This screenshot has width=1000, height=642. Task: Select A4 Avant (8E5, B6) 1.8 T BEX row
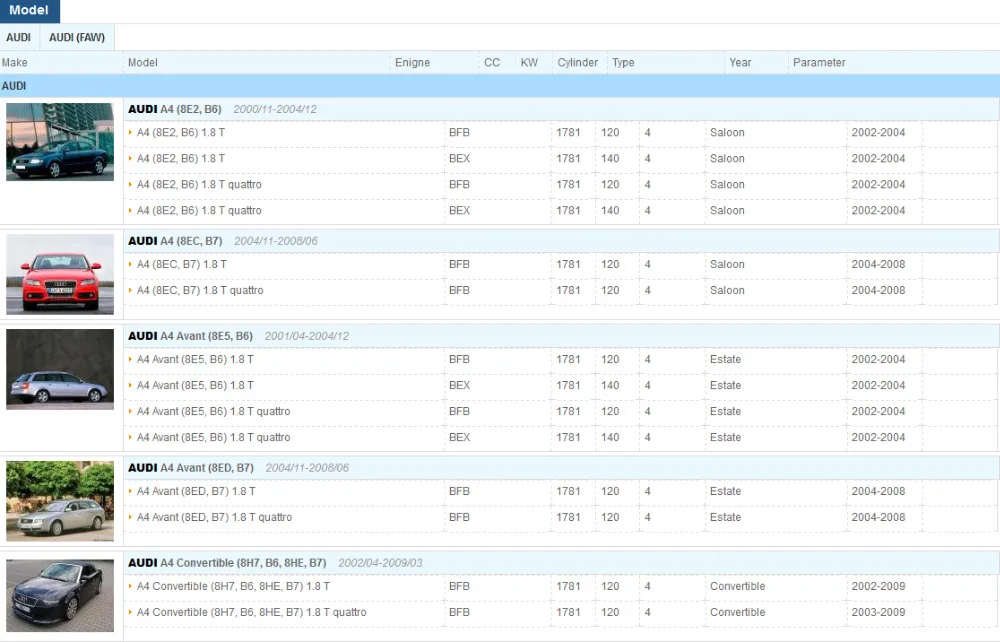click(195, 386)
